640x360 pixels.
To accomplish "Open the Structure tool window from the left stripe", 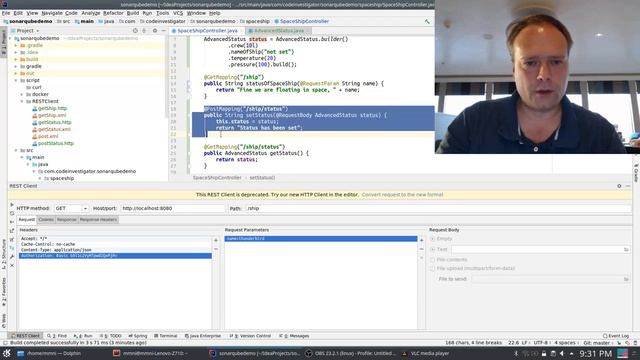I will click(4, 254).
